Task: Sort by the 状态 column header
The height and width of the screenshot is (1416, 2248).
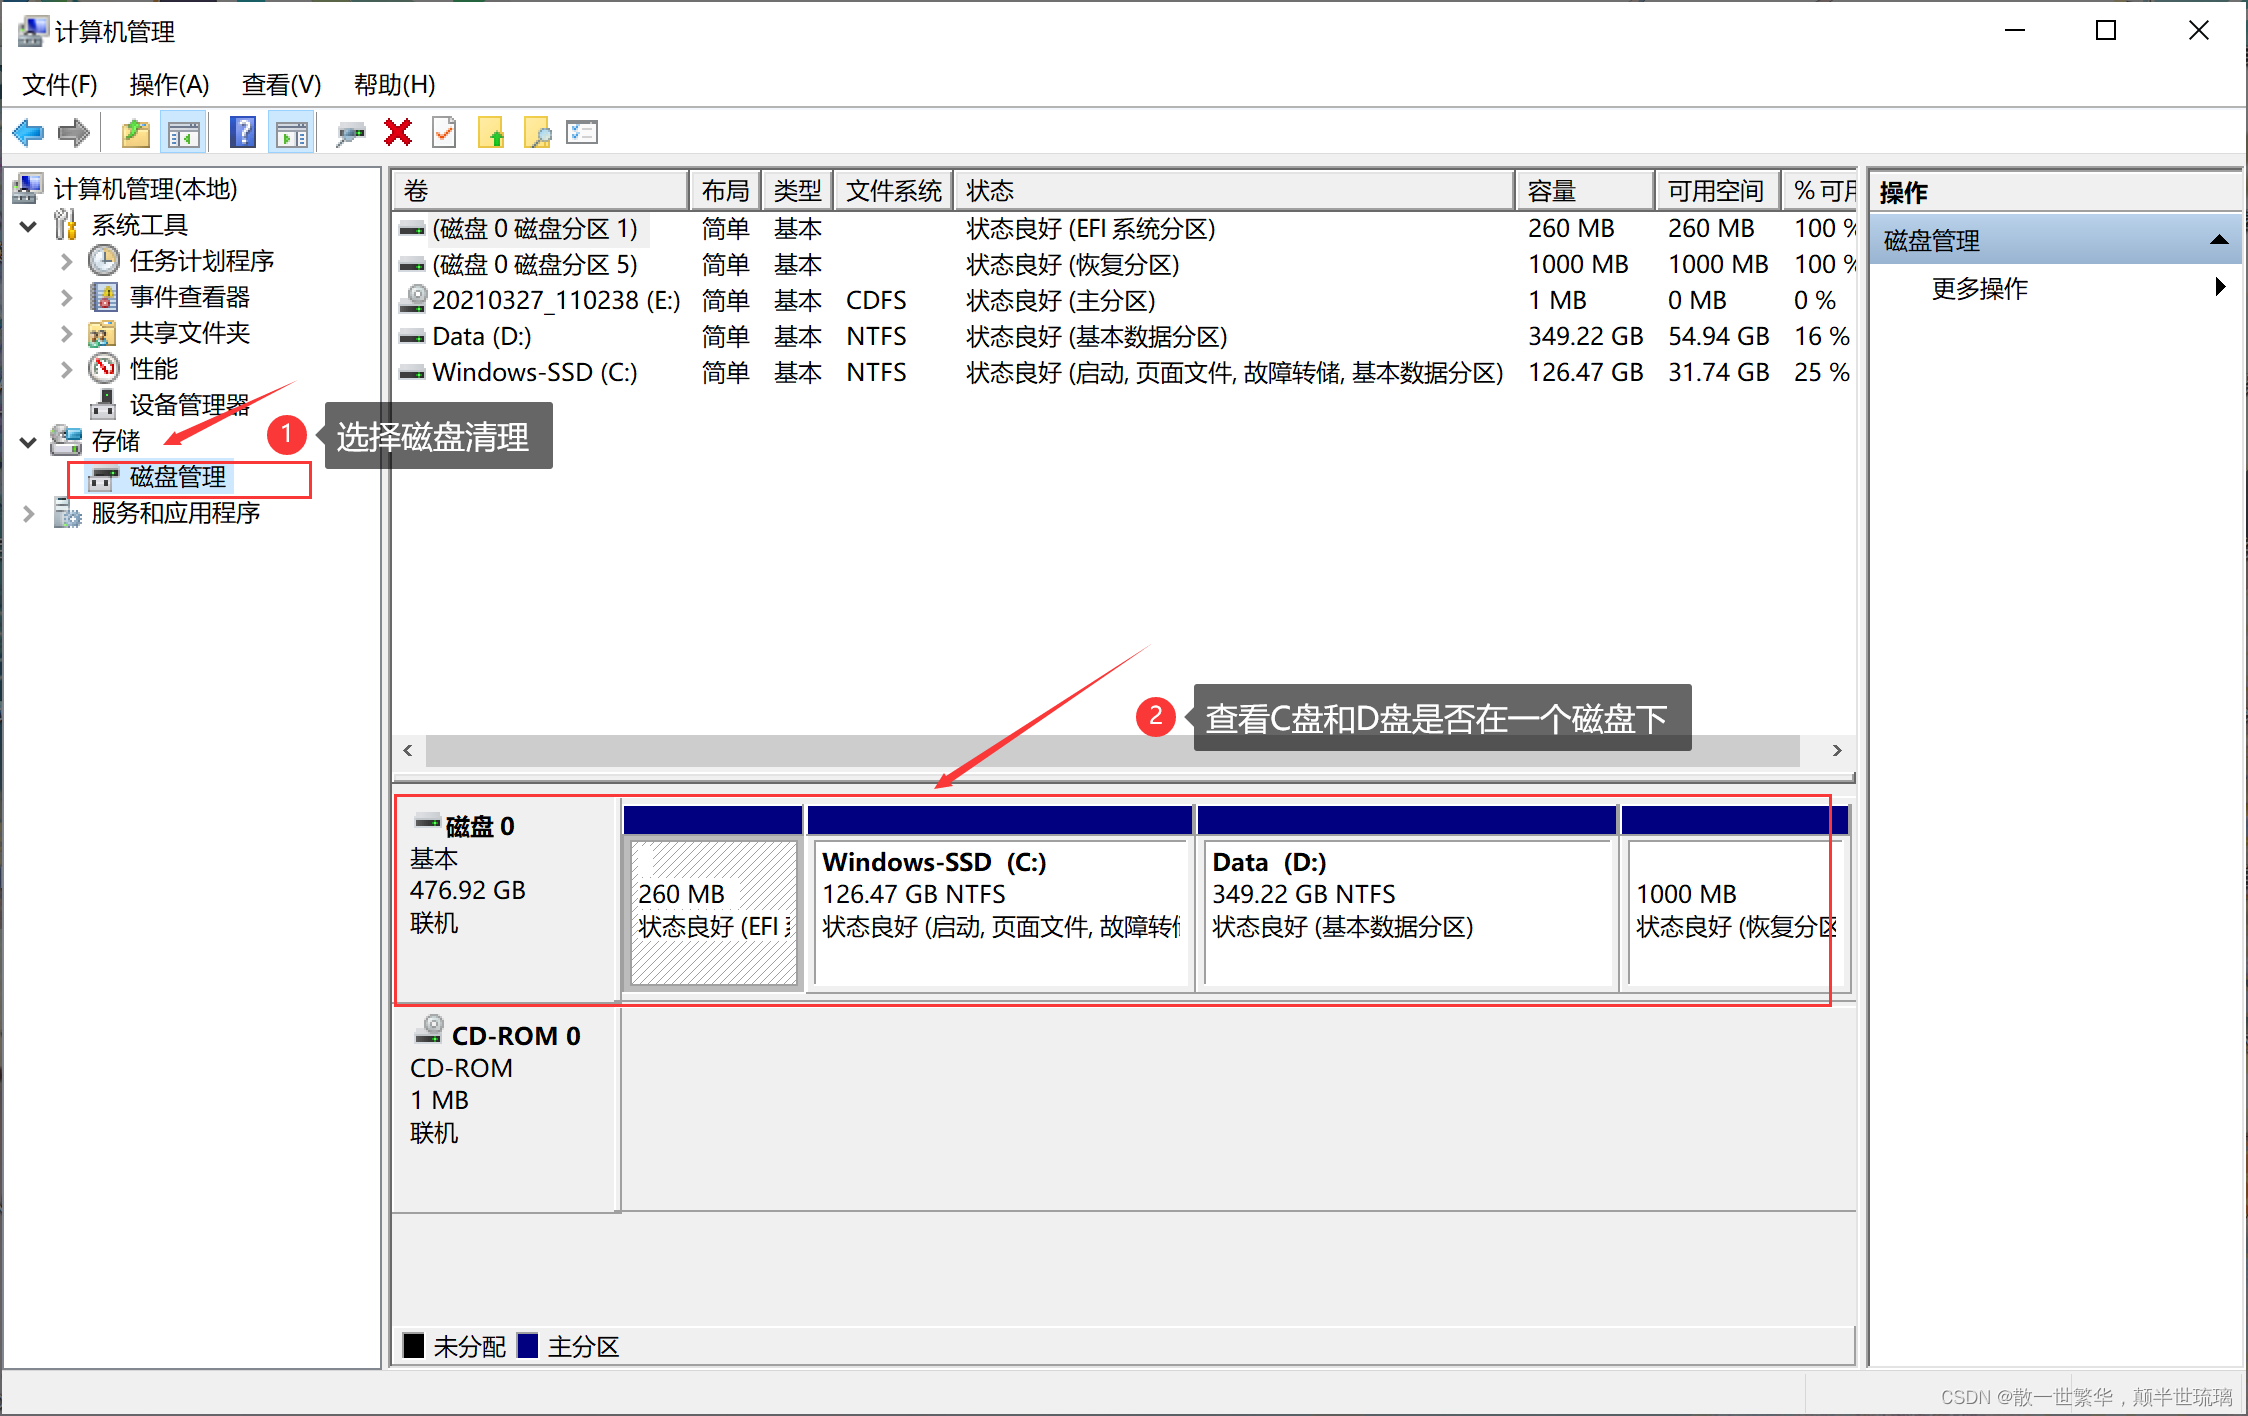Action: coord(1234,190)
